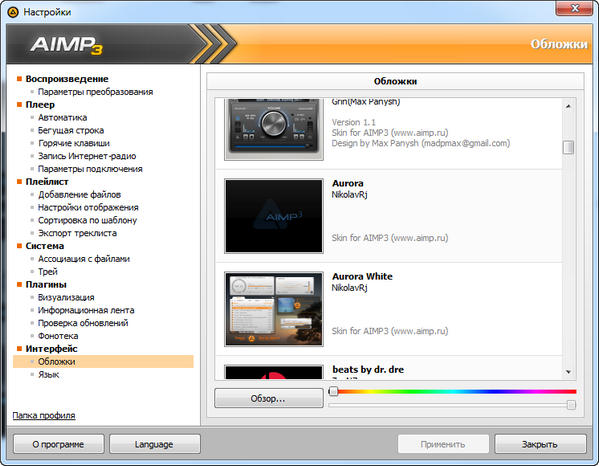Click the Применить button
599x466 pixels.
click(443, 444)
